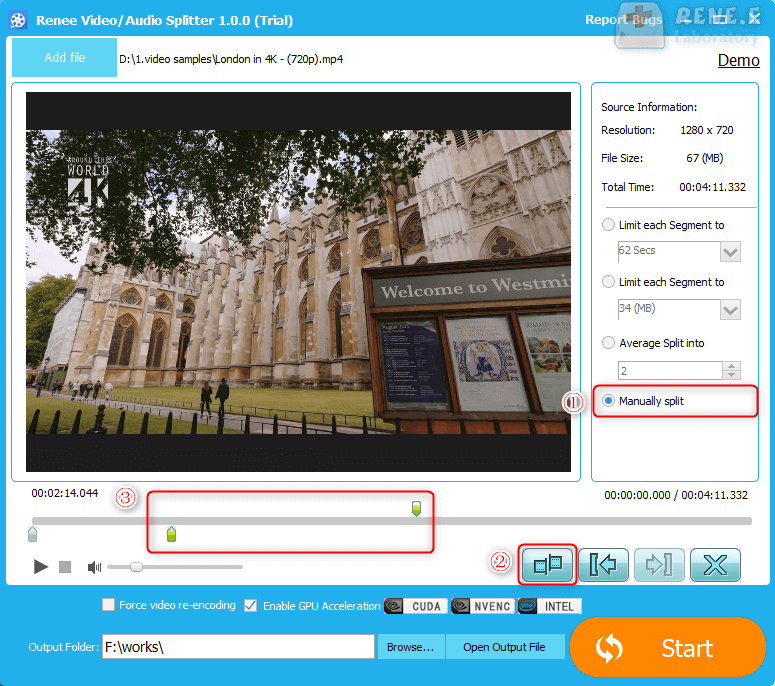Click Add file button
This screenshot has height=686, width=775.
(64, 57)
